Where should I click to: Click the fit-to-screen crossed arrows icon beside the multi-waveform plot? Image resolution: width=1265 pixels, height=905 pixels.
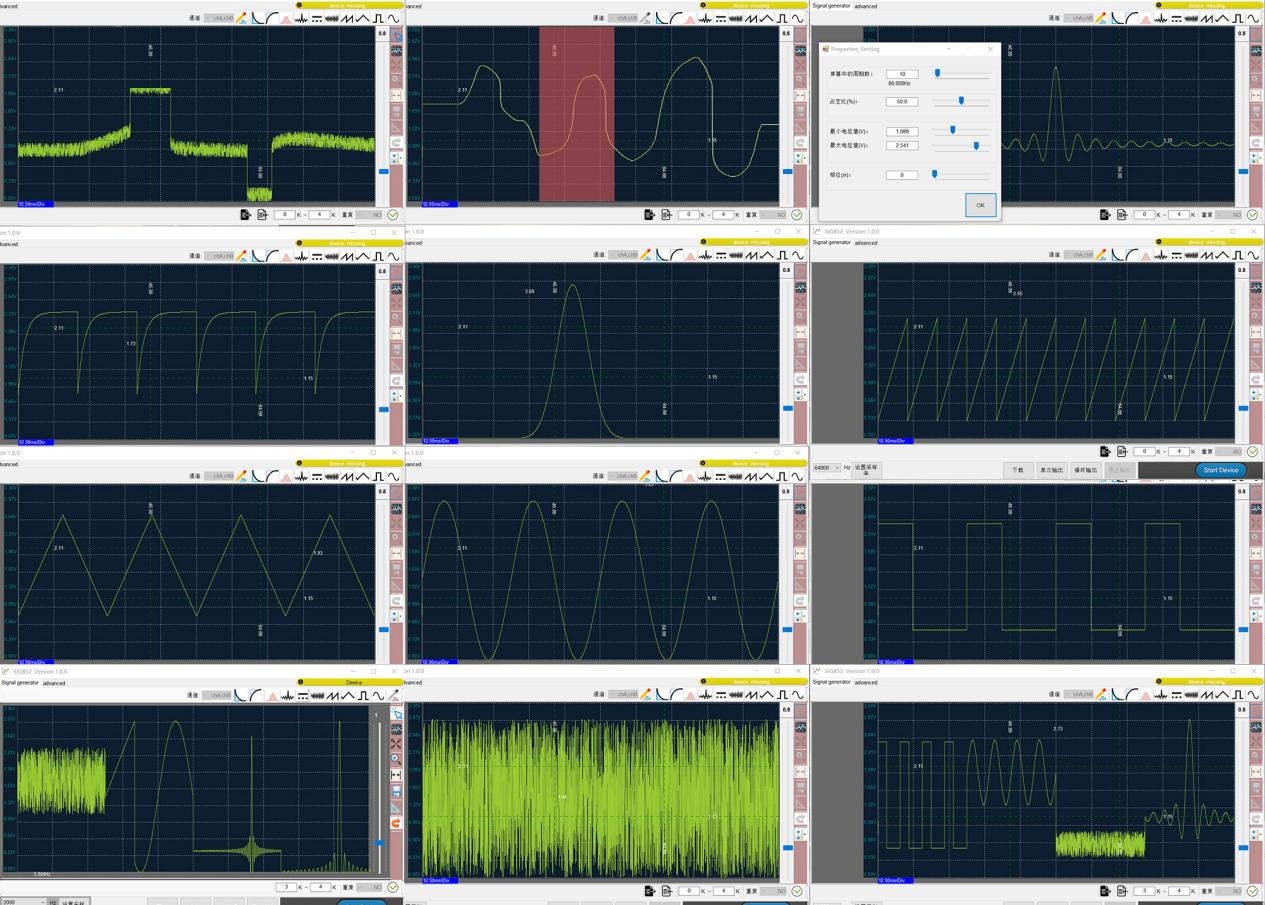click(x=396, y=744)
